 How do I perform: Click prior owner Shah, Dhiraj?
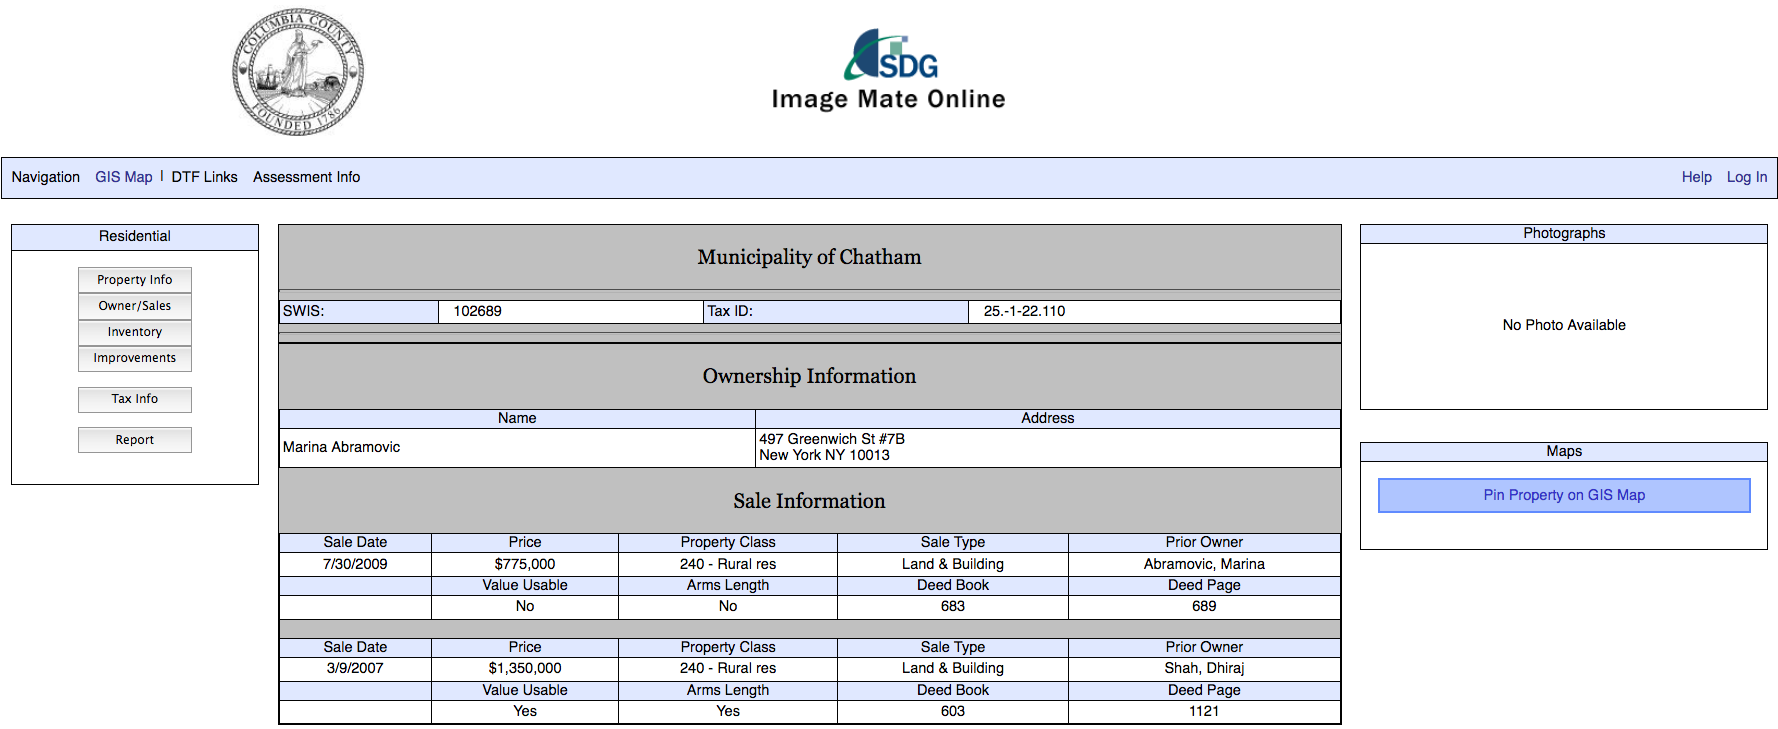pos(1204,668)
